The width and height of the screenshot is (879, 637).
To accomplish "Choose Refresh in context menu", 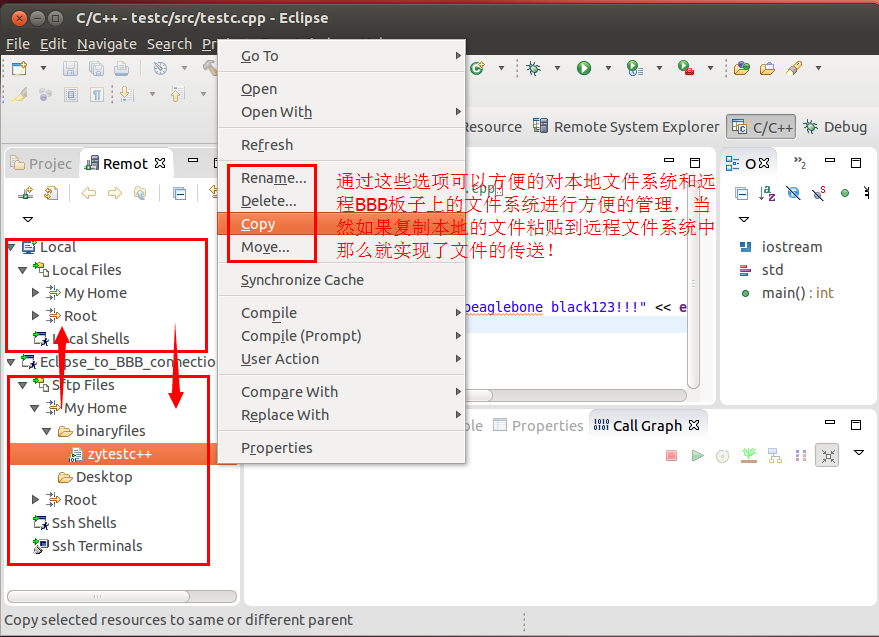I will [x=341, y=145].
